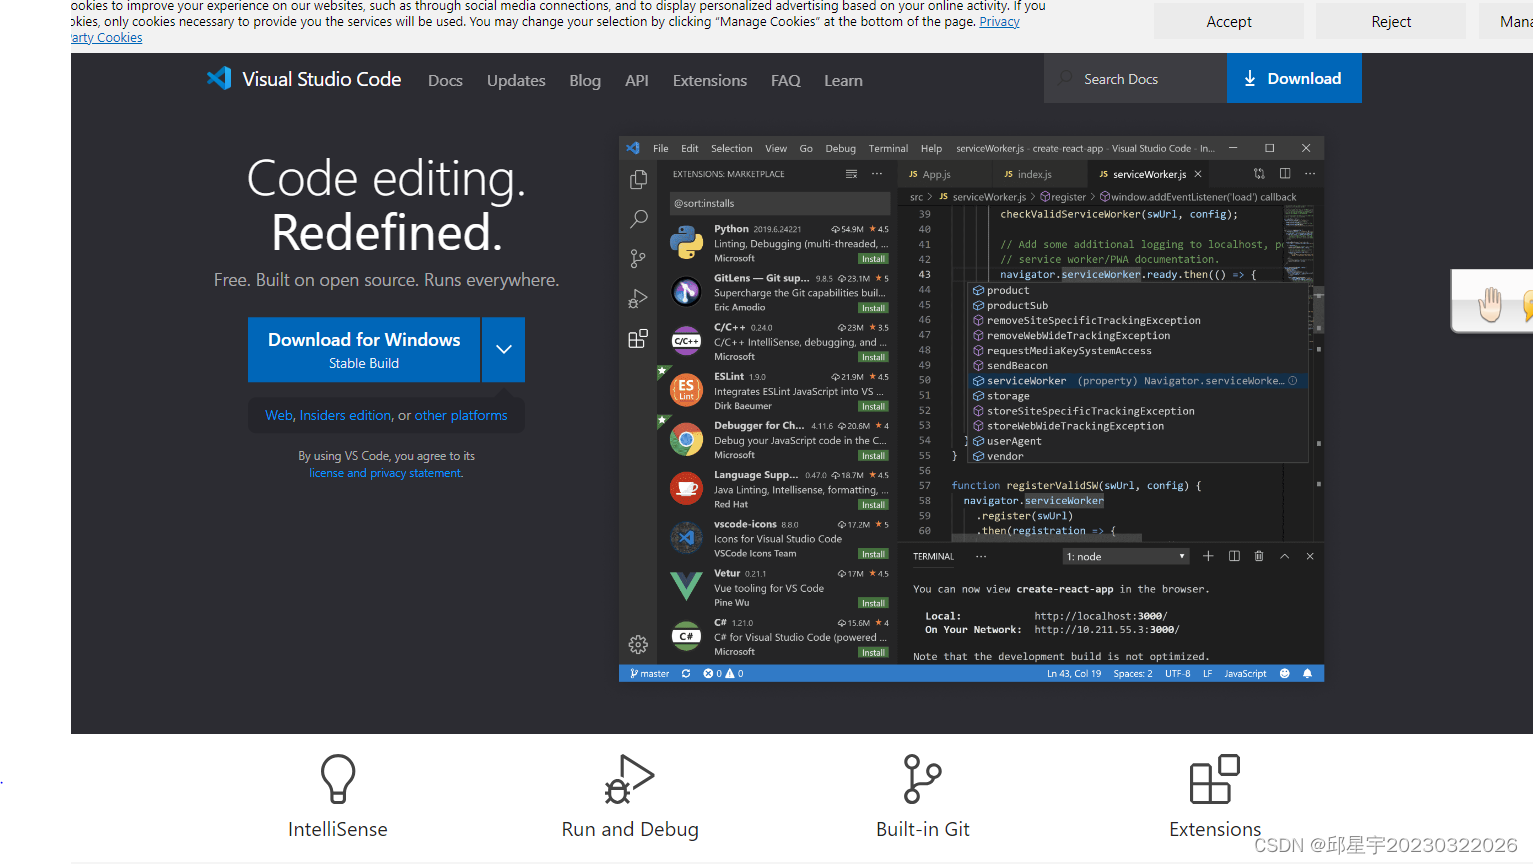
Task: Open the FAQ navigation item
Action: 786,81
